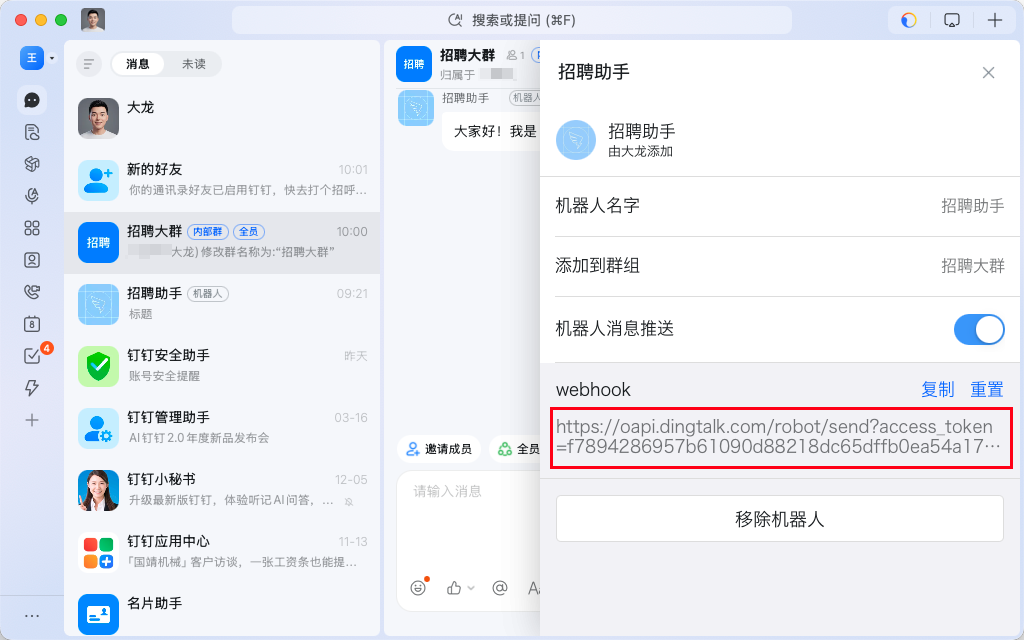This screenshot has width=1024, height=640.
Task: Click the screen cast icon in title bar
Action: coord(952,20)
